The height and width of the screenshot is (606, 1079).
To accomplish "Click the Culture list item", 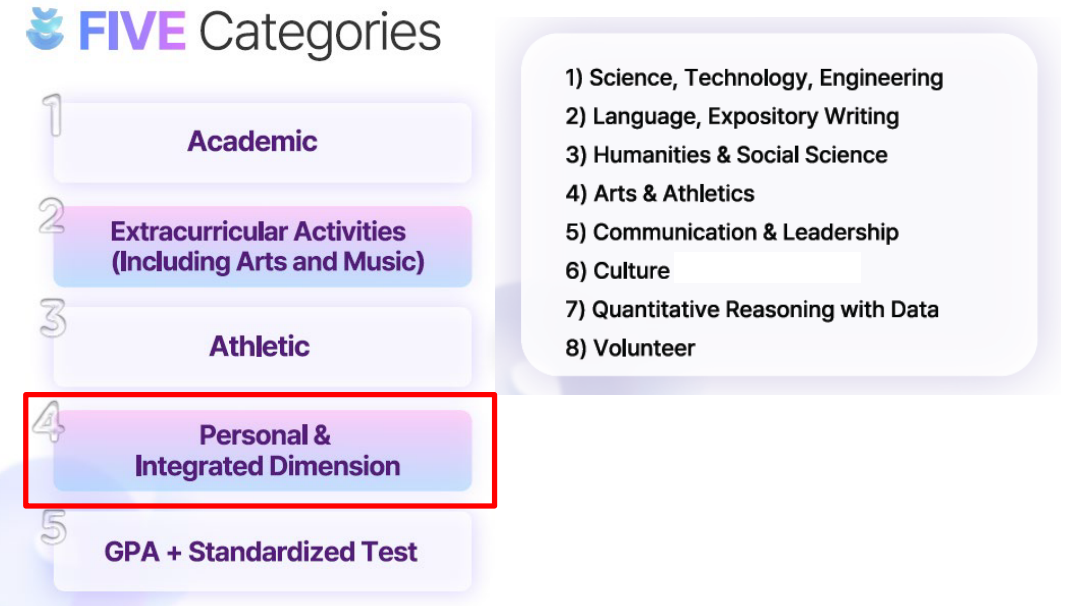I will pyautogui.click(x=618, y=271).
